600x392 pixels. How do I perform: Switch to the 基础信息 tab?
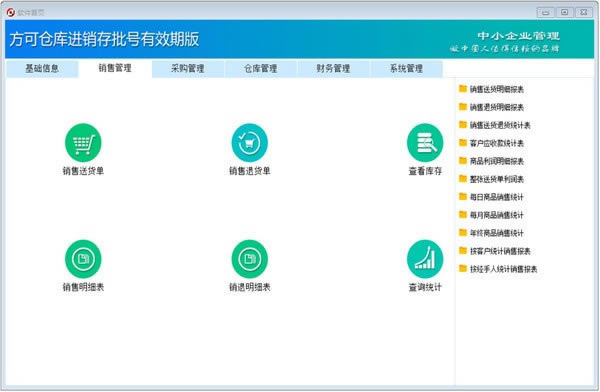coord(42,69)
